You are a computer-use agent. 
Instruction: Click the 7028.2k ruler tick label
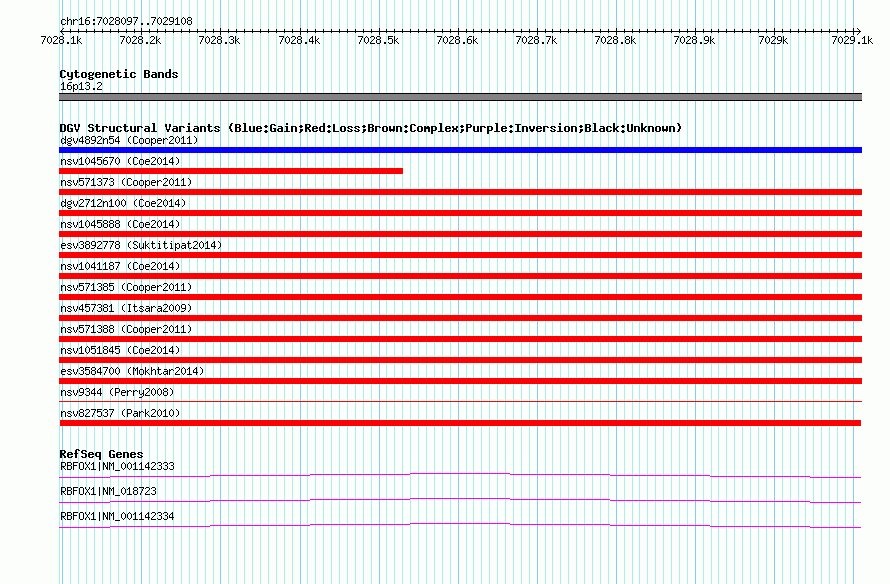[140, 40]
